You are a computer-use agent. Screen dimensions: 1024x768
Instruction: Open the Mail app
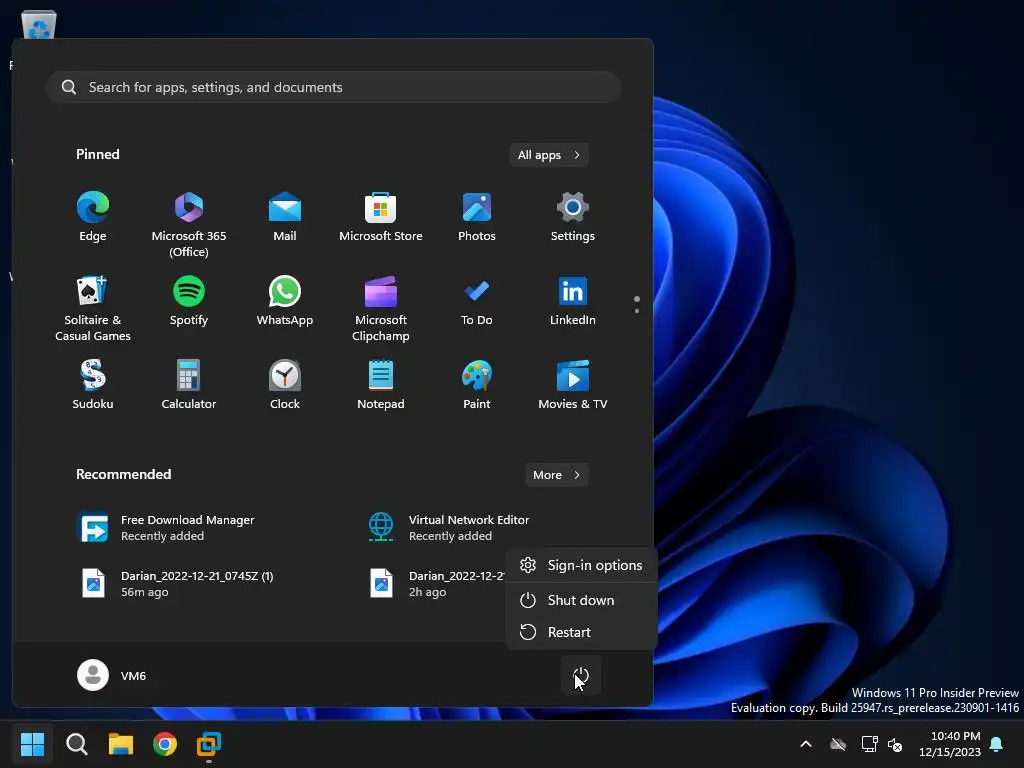pos(285,217)
